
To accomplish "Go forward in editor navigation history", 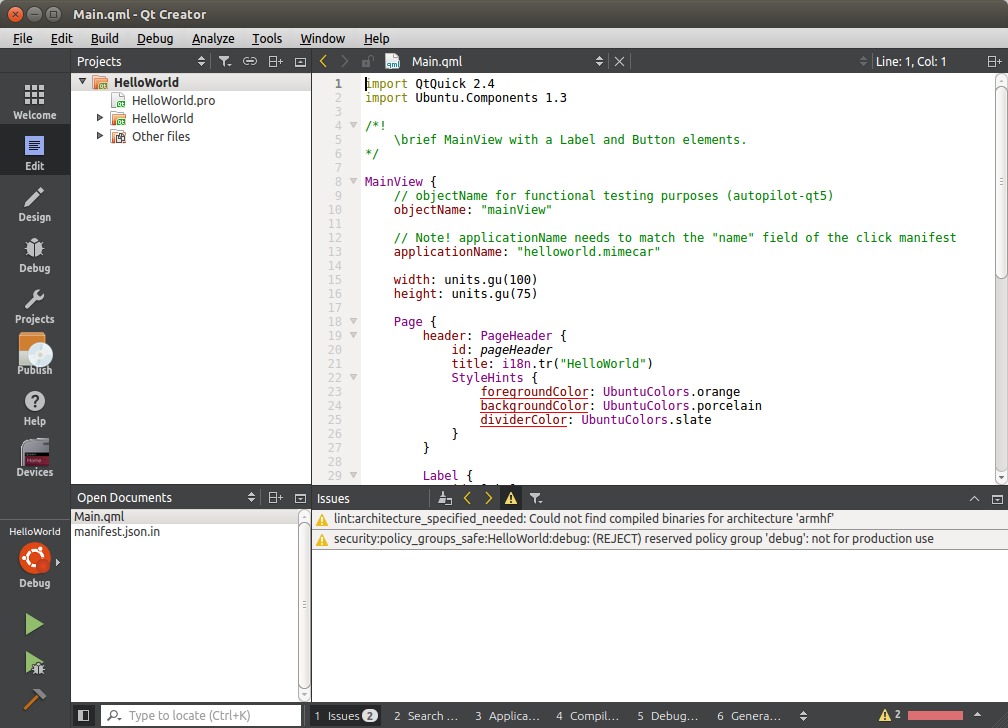I will [x=345, y=61].
